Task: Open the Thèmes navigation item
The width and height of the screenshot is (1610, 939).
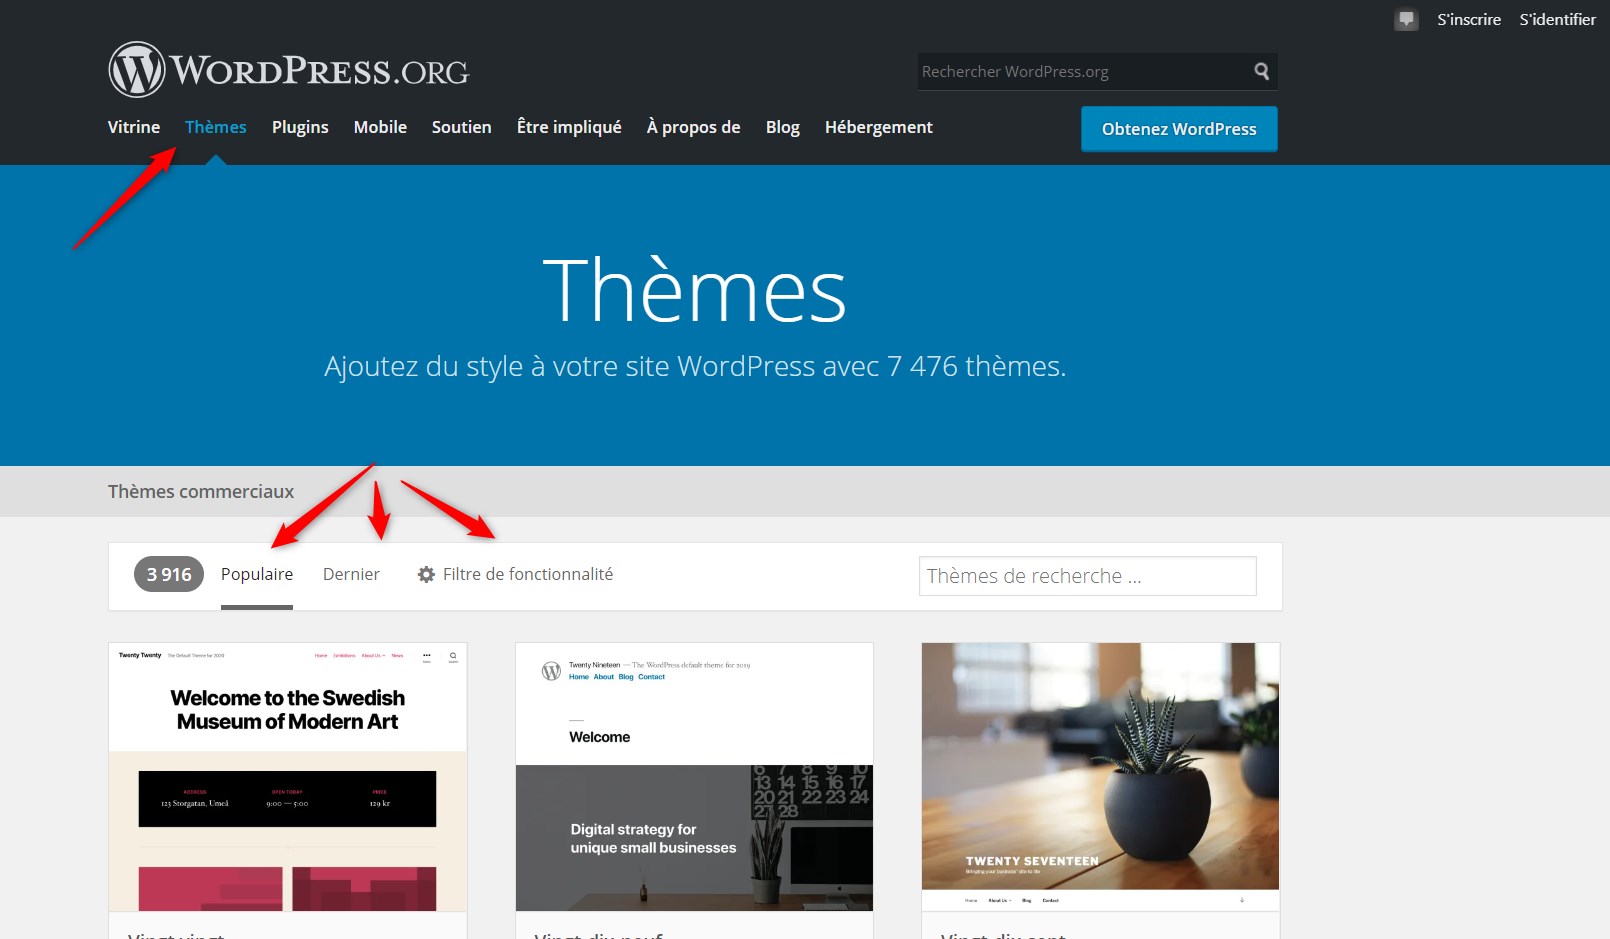Action: (x=215, y=127)
